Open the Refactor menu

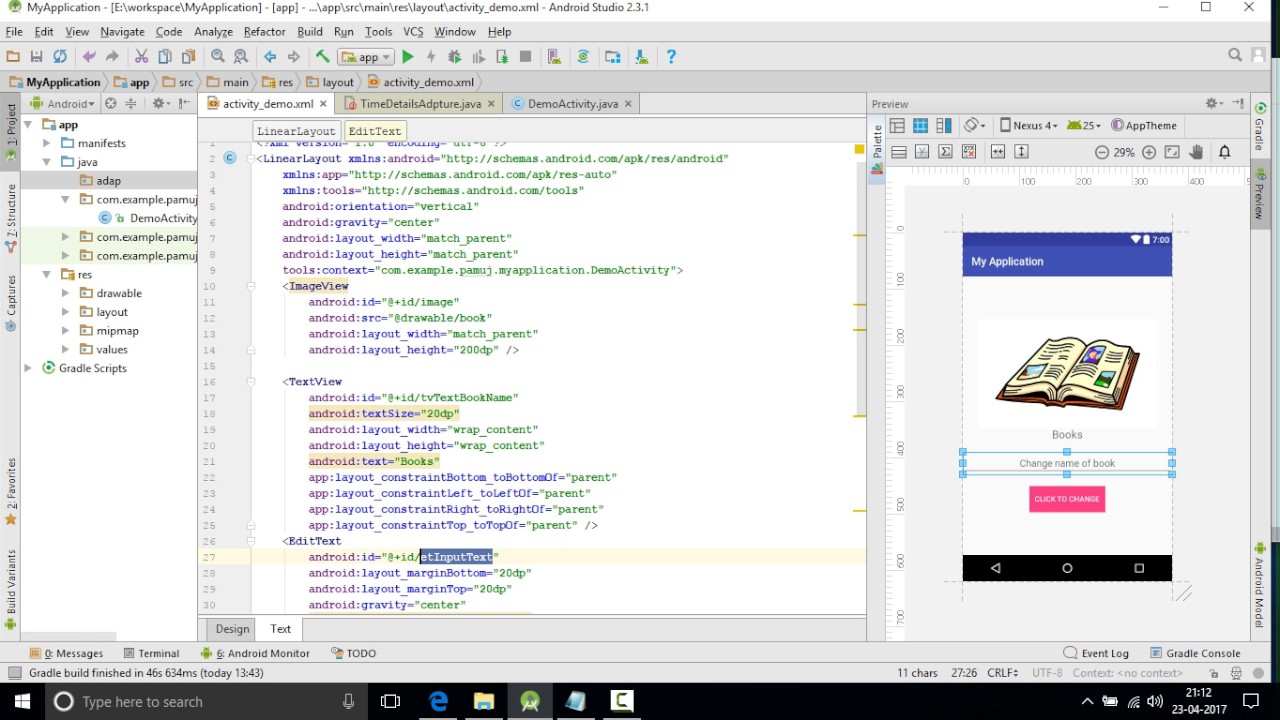[264, 32]
